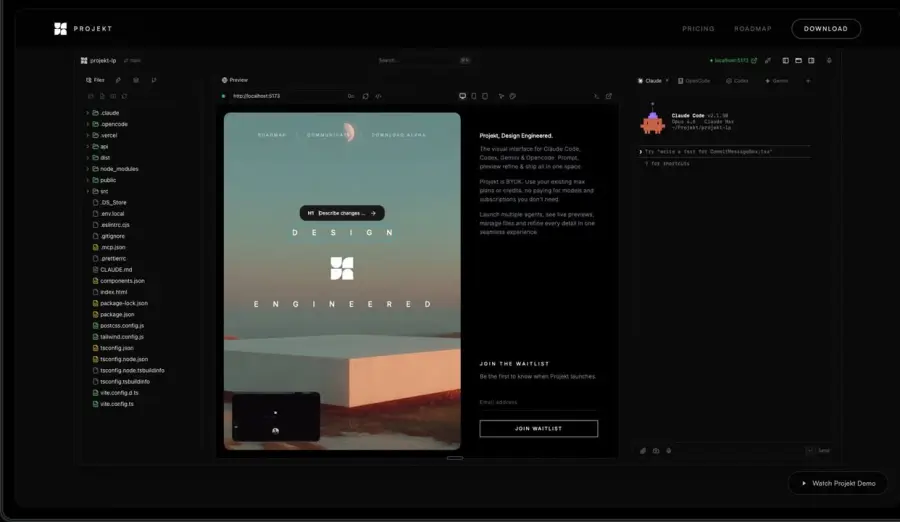900x522 pixels.
Task: Reload the preview with refresh icon
Action: tap(366, 96)
